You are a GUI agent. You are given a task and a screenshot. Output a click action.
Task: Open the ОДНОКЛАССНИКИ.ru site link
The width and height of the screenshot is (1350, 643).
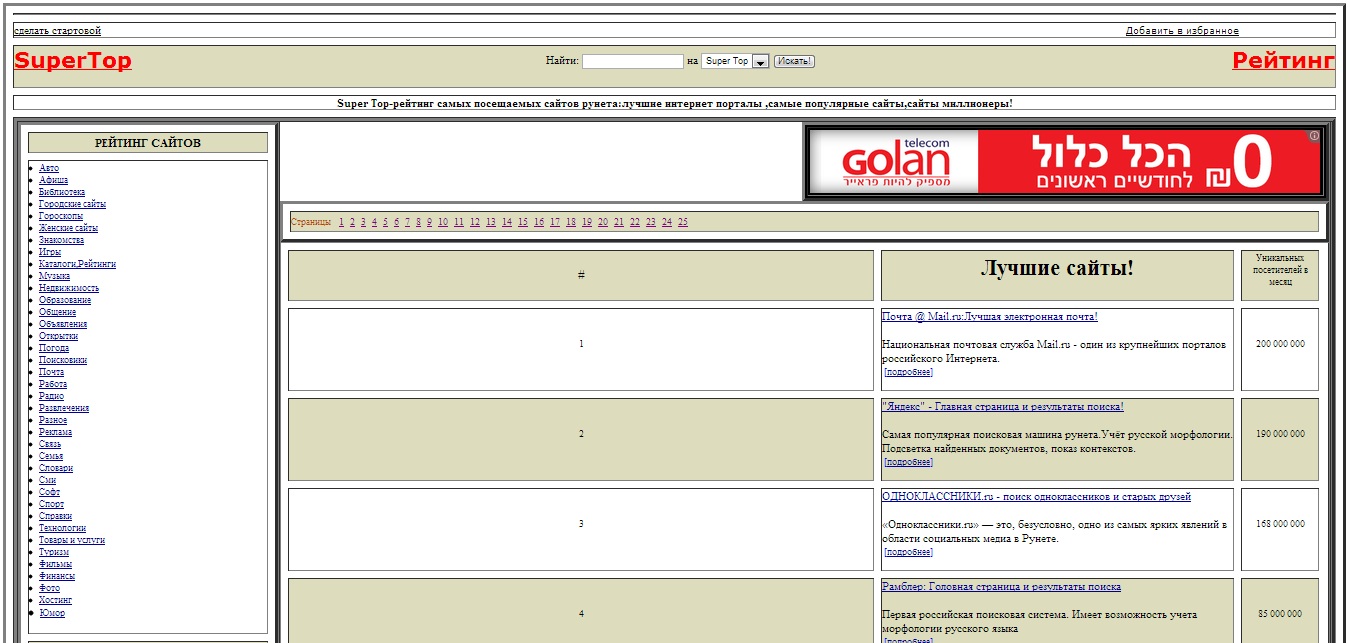(1036, 497)
